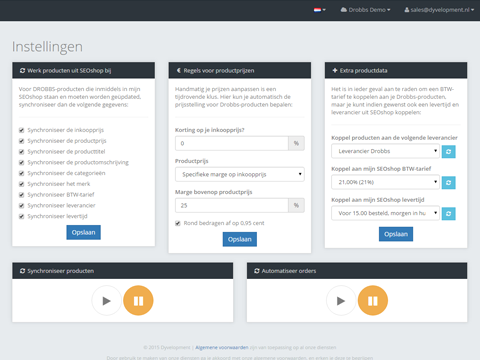This screenshot has height=360, width=480.
Task: Click Opslaan in Regels voor productprijzen panel
Action: 240,239
